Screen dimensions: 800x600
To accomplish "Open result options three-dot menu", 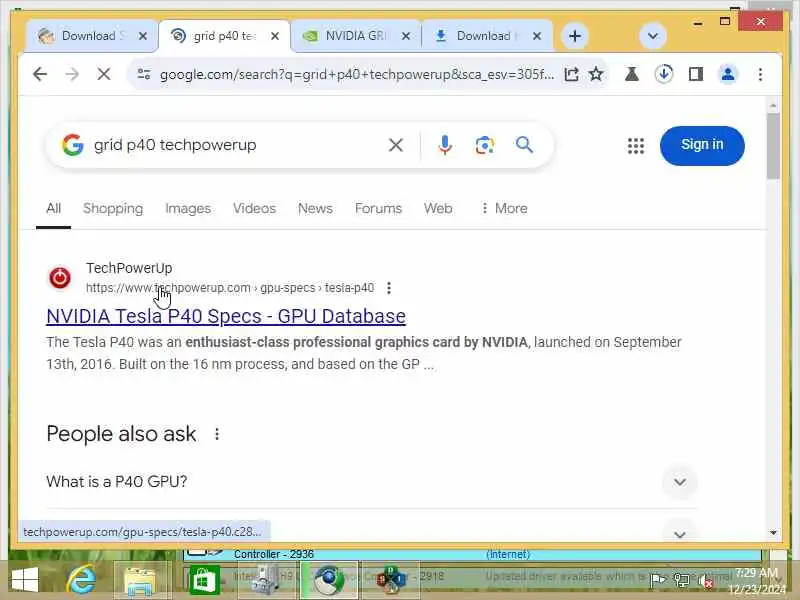I will [x=389, y=288].
